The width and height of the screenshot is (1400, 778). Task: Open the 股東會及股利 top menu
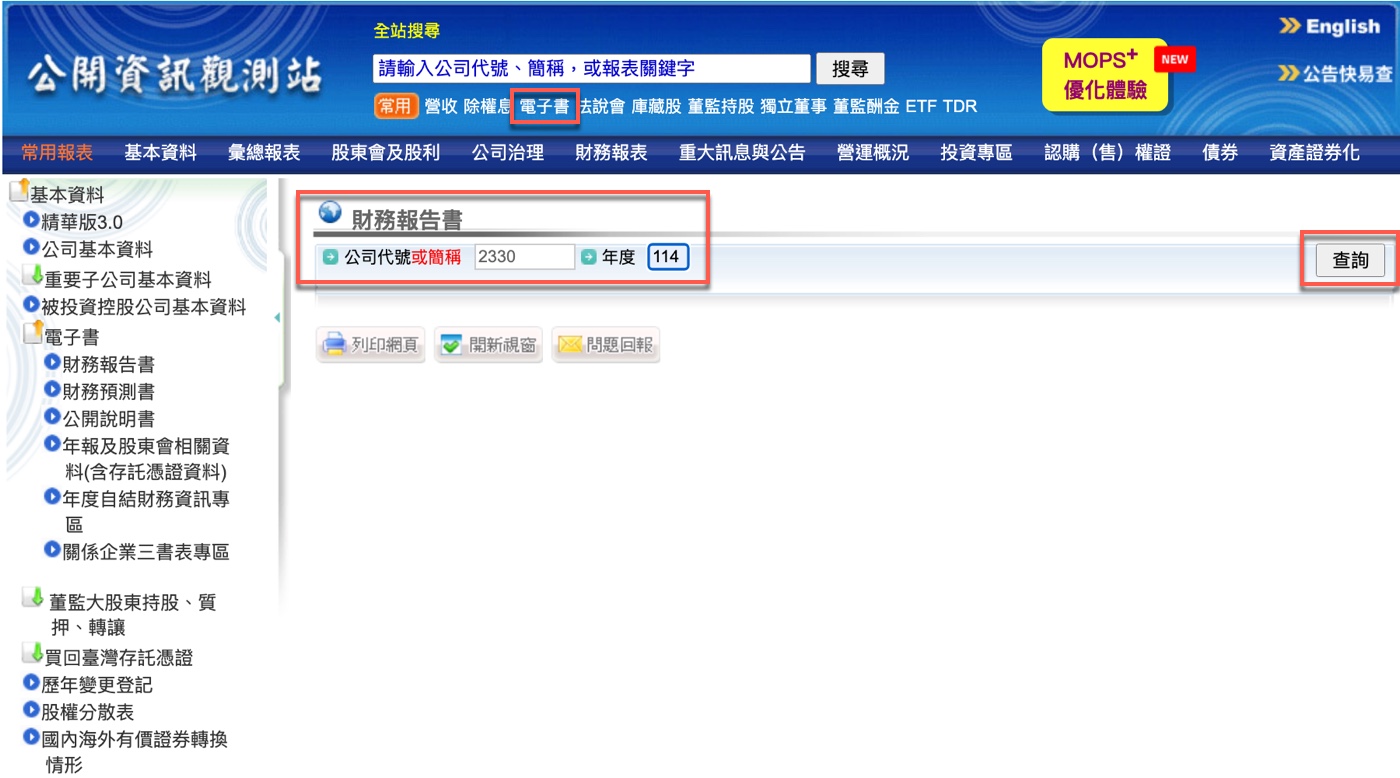pyautogui.click(x=385, y=153)
